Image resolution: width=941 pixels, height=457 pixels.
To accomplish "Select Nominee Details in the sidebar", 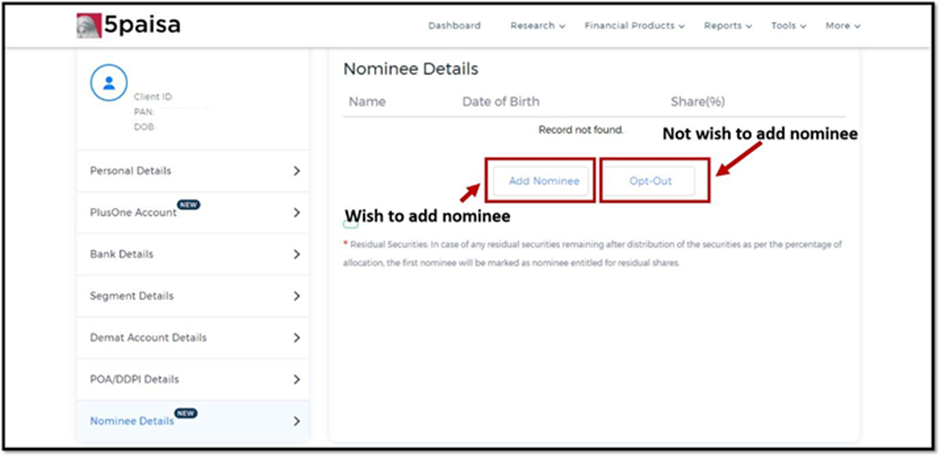I will 193,421.
